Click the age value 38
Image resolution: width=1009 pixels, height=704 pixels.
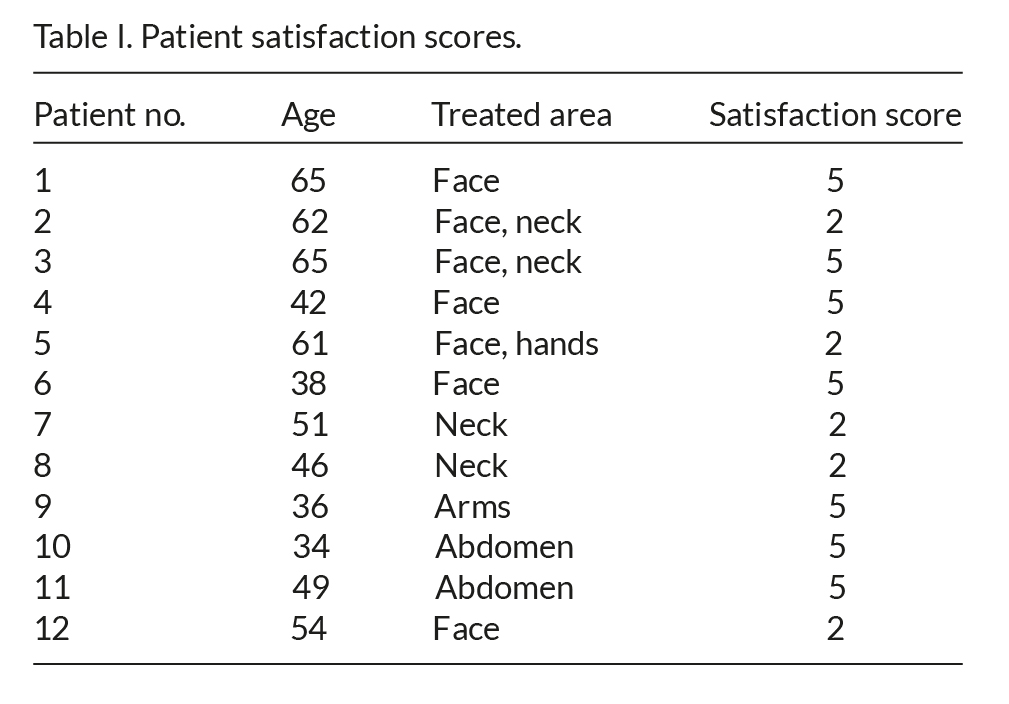[310, 384]
